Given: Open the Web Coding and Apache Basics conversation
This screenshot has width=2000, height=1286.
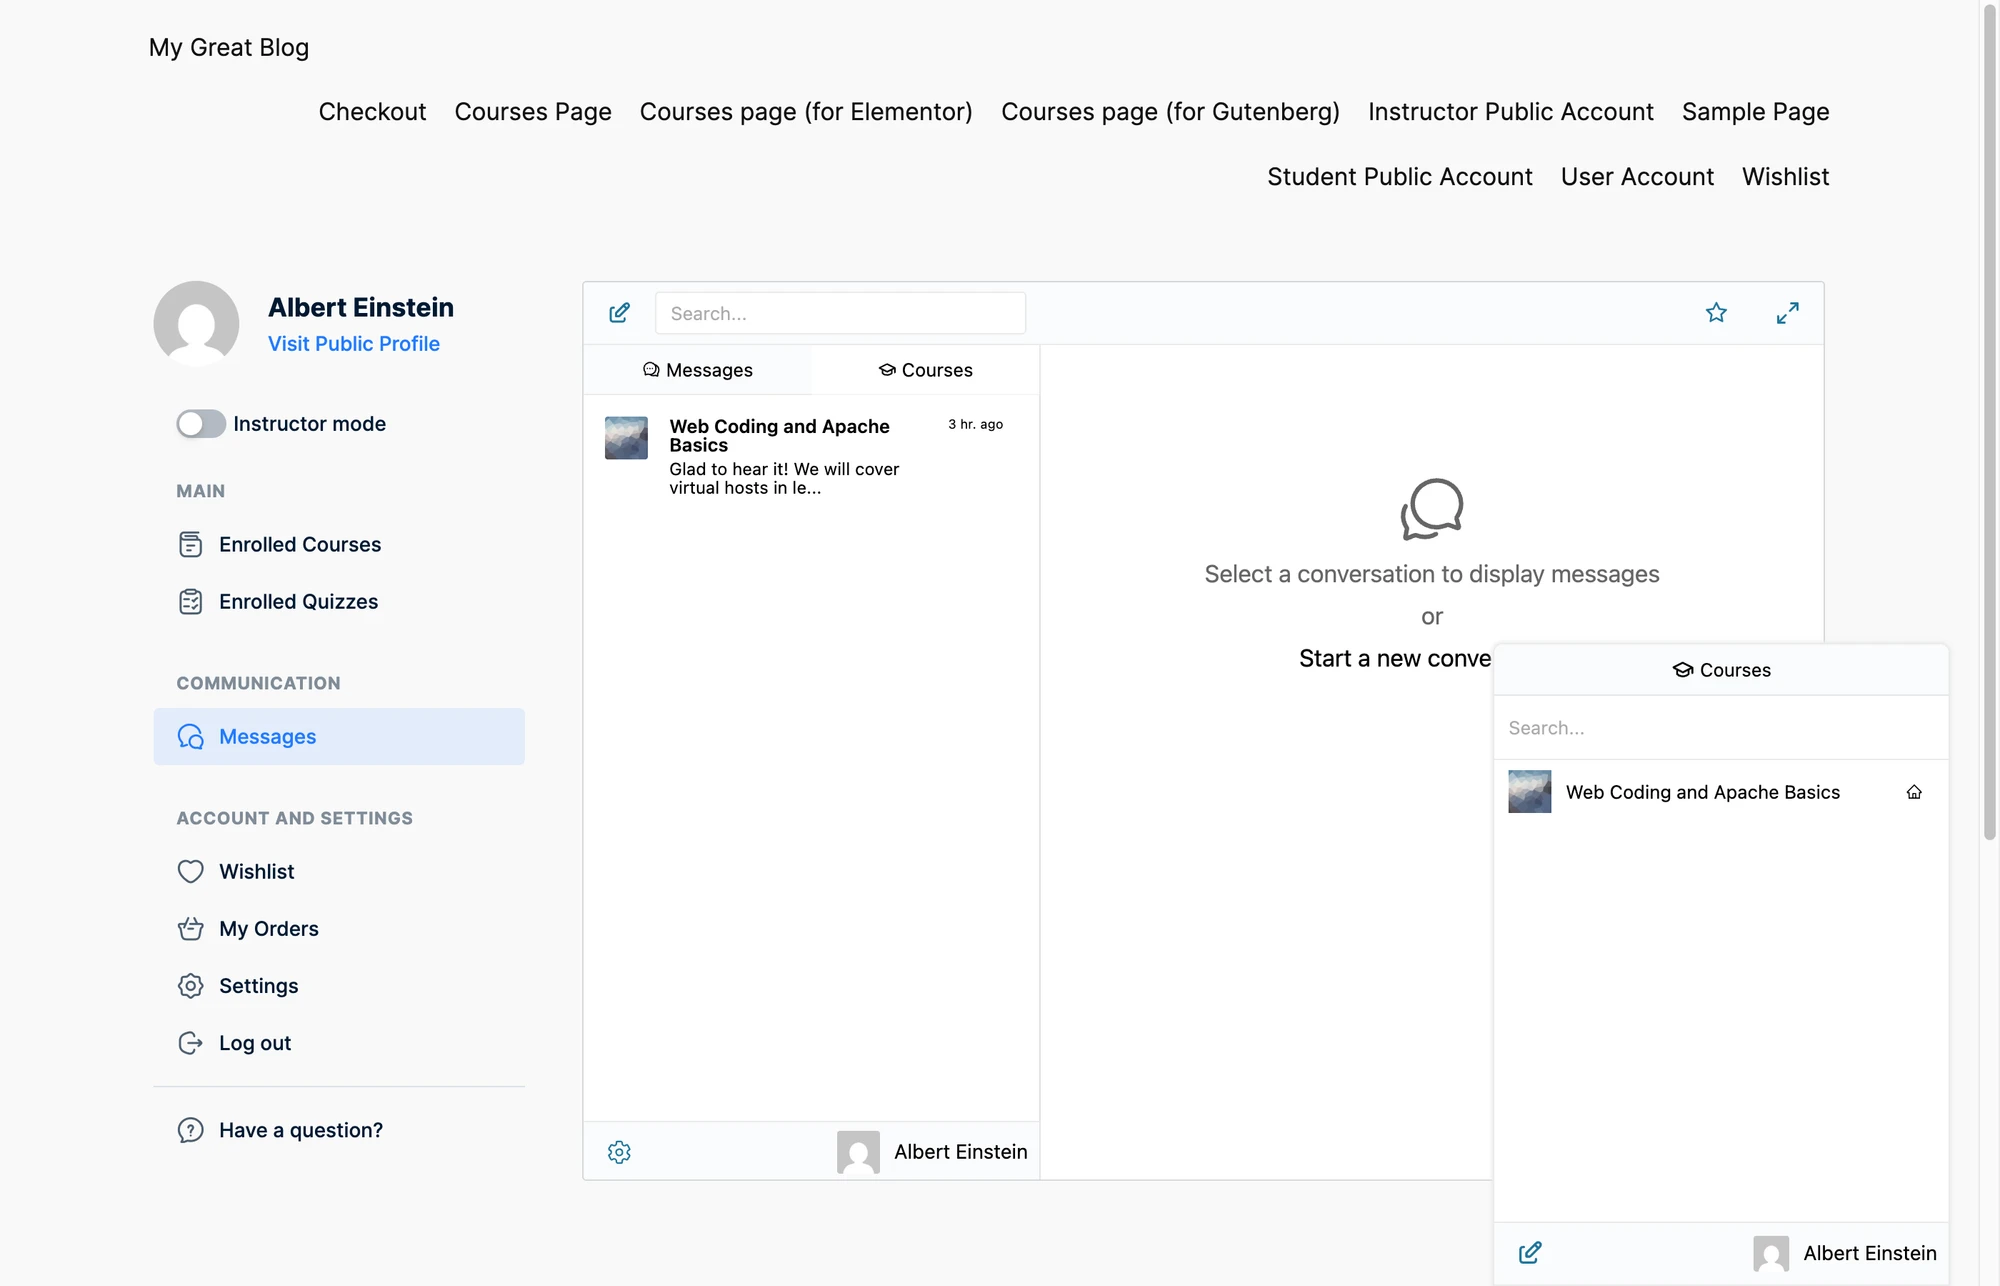Looking at the screenshot, I should pos(811,456).
